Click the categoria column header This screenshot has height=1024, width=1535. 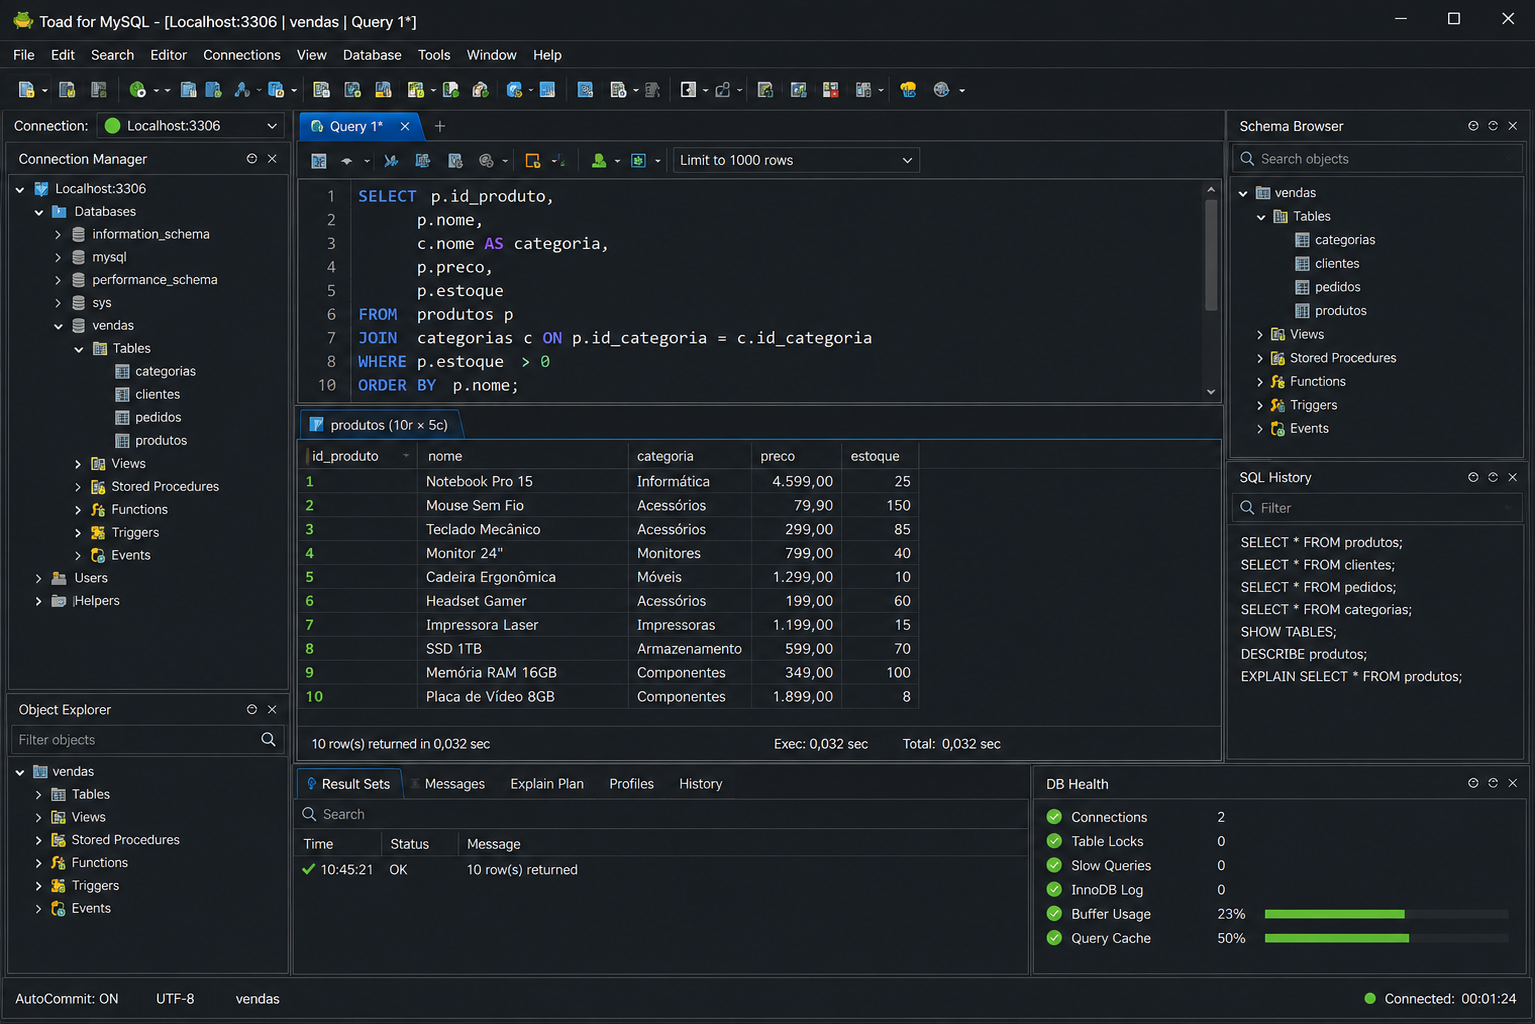[690, 456]
